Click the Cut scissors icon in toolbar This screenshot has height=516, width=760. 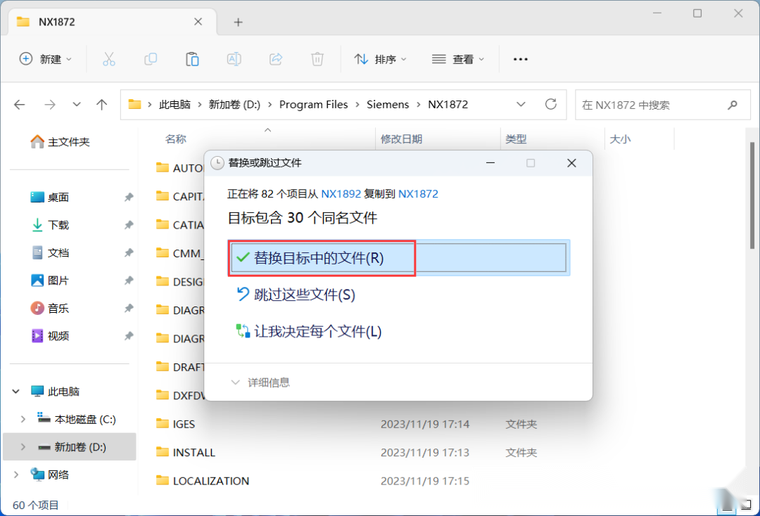point(109,59)
